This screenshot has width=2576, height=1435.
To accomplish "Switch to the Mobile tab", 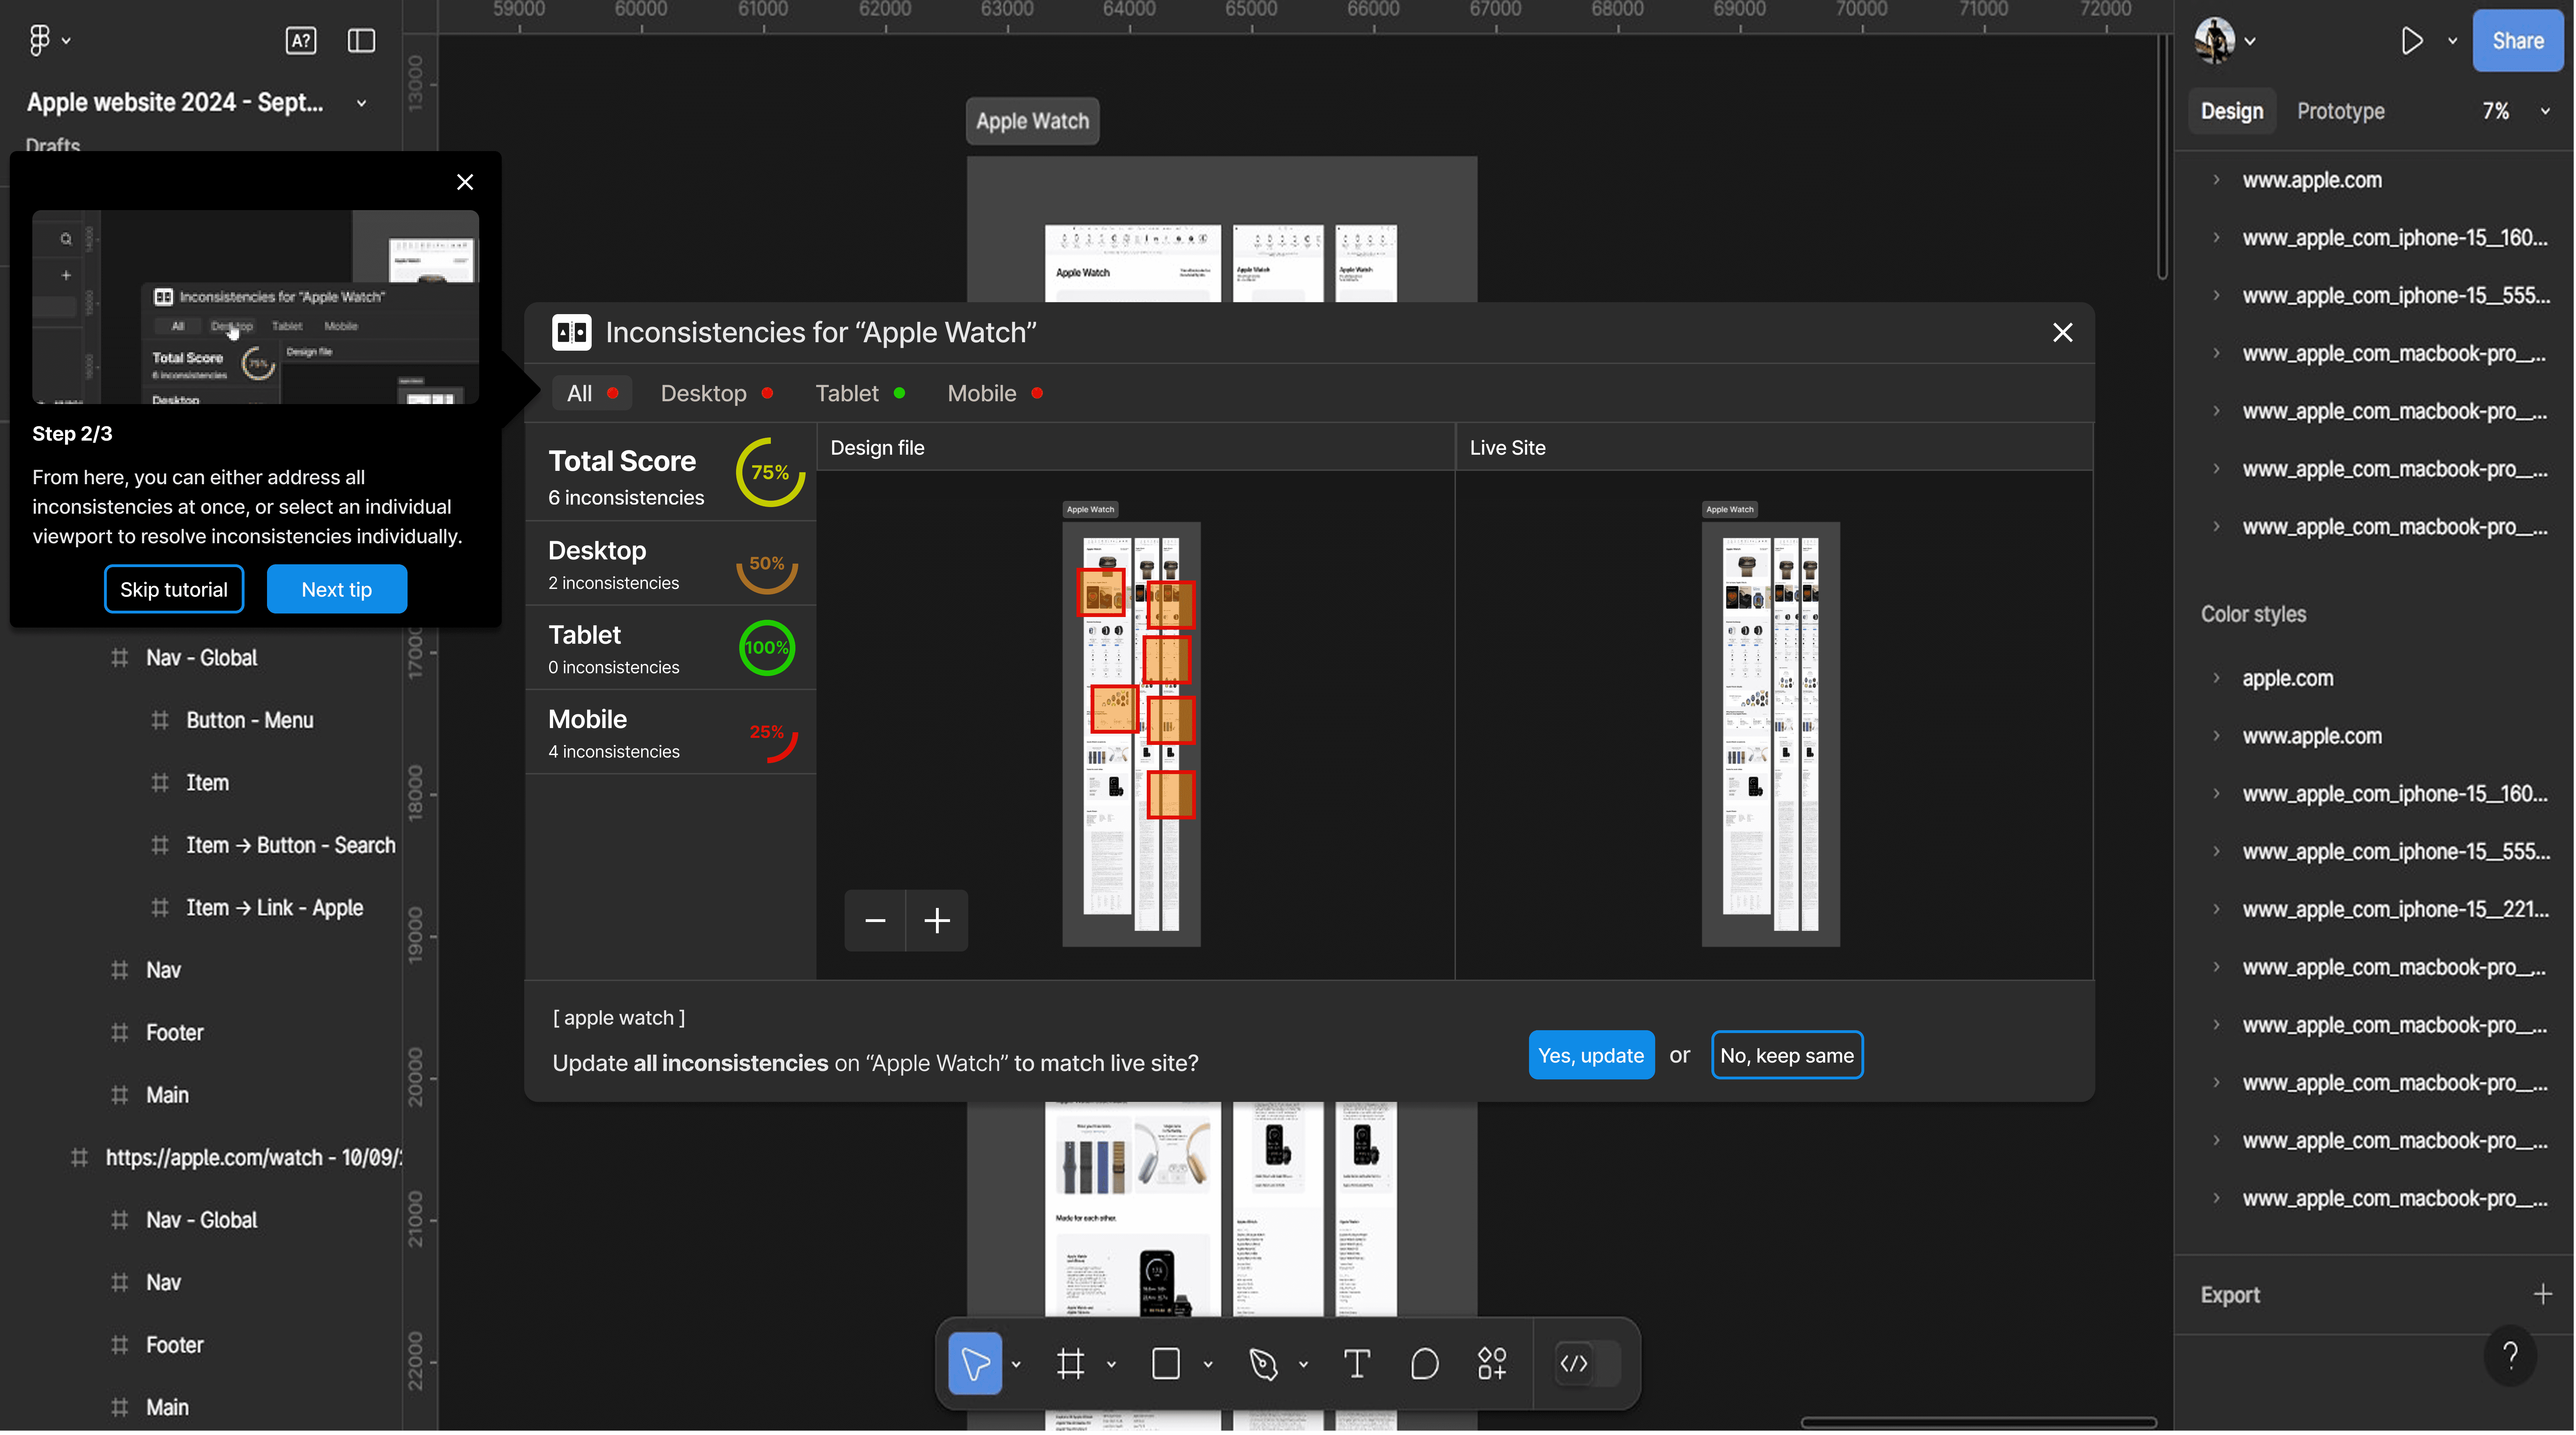I will [x=982, y=393].
